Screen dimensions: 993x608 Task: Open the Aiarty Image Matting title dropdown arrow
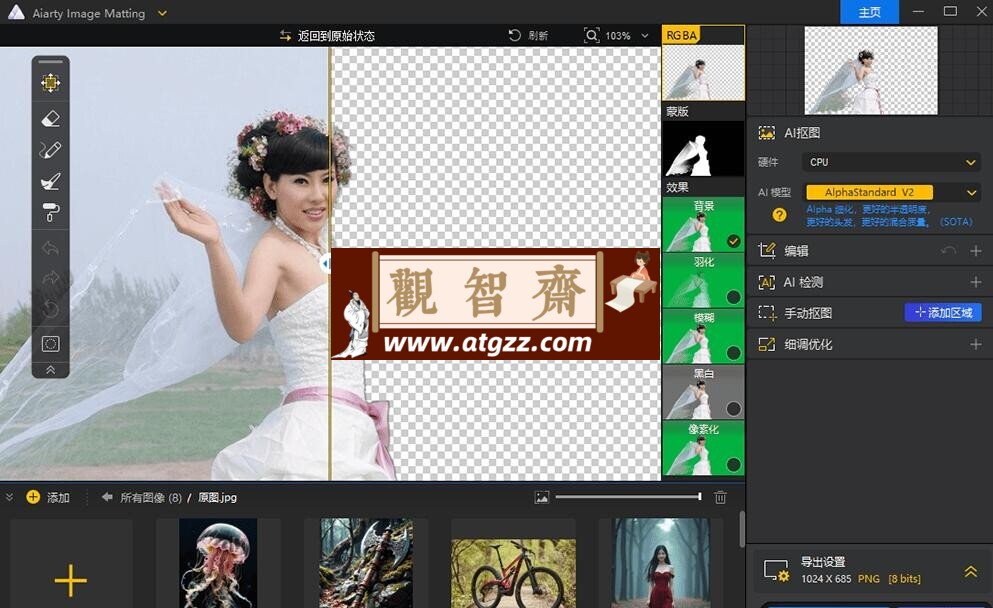(x=162, y=13)
